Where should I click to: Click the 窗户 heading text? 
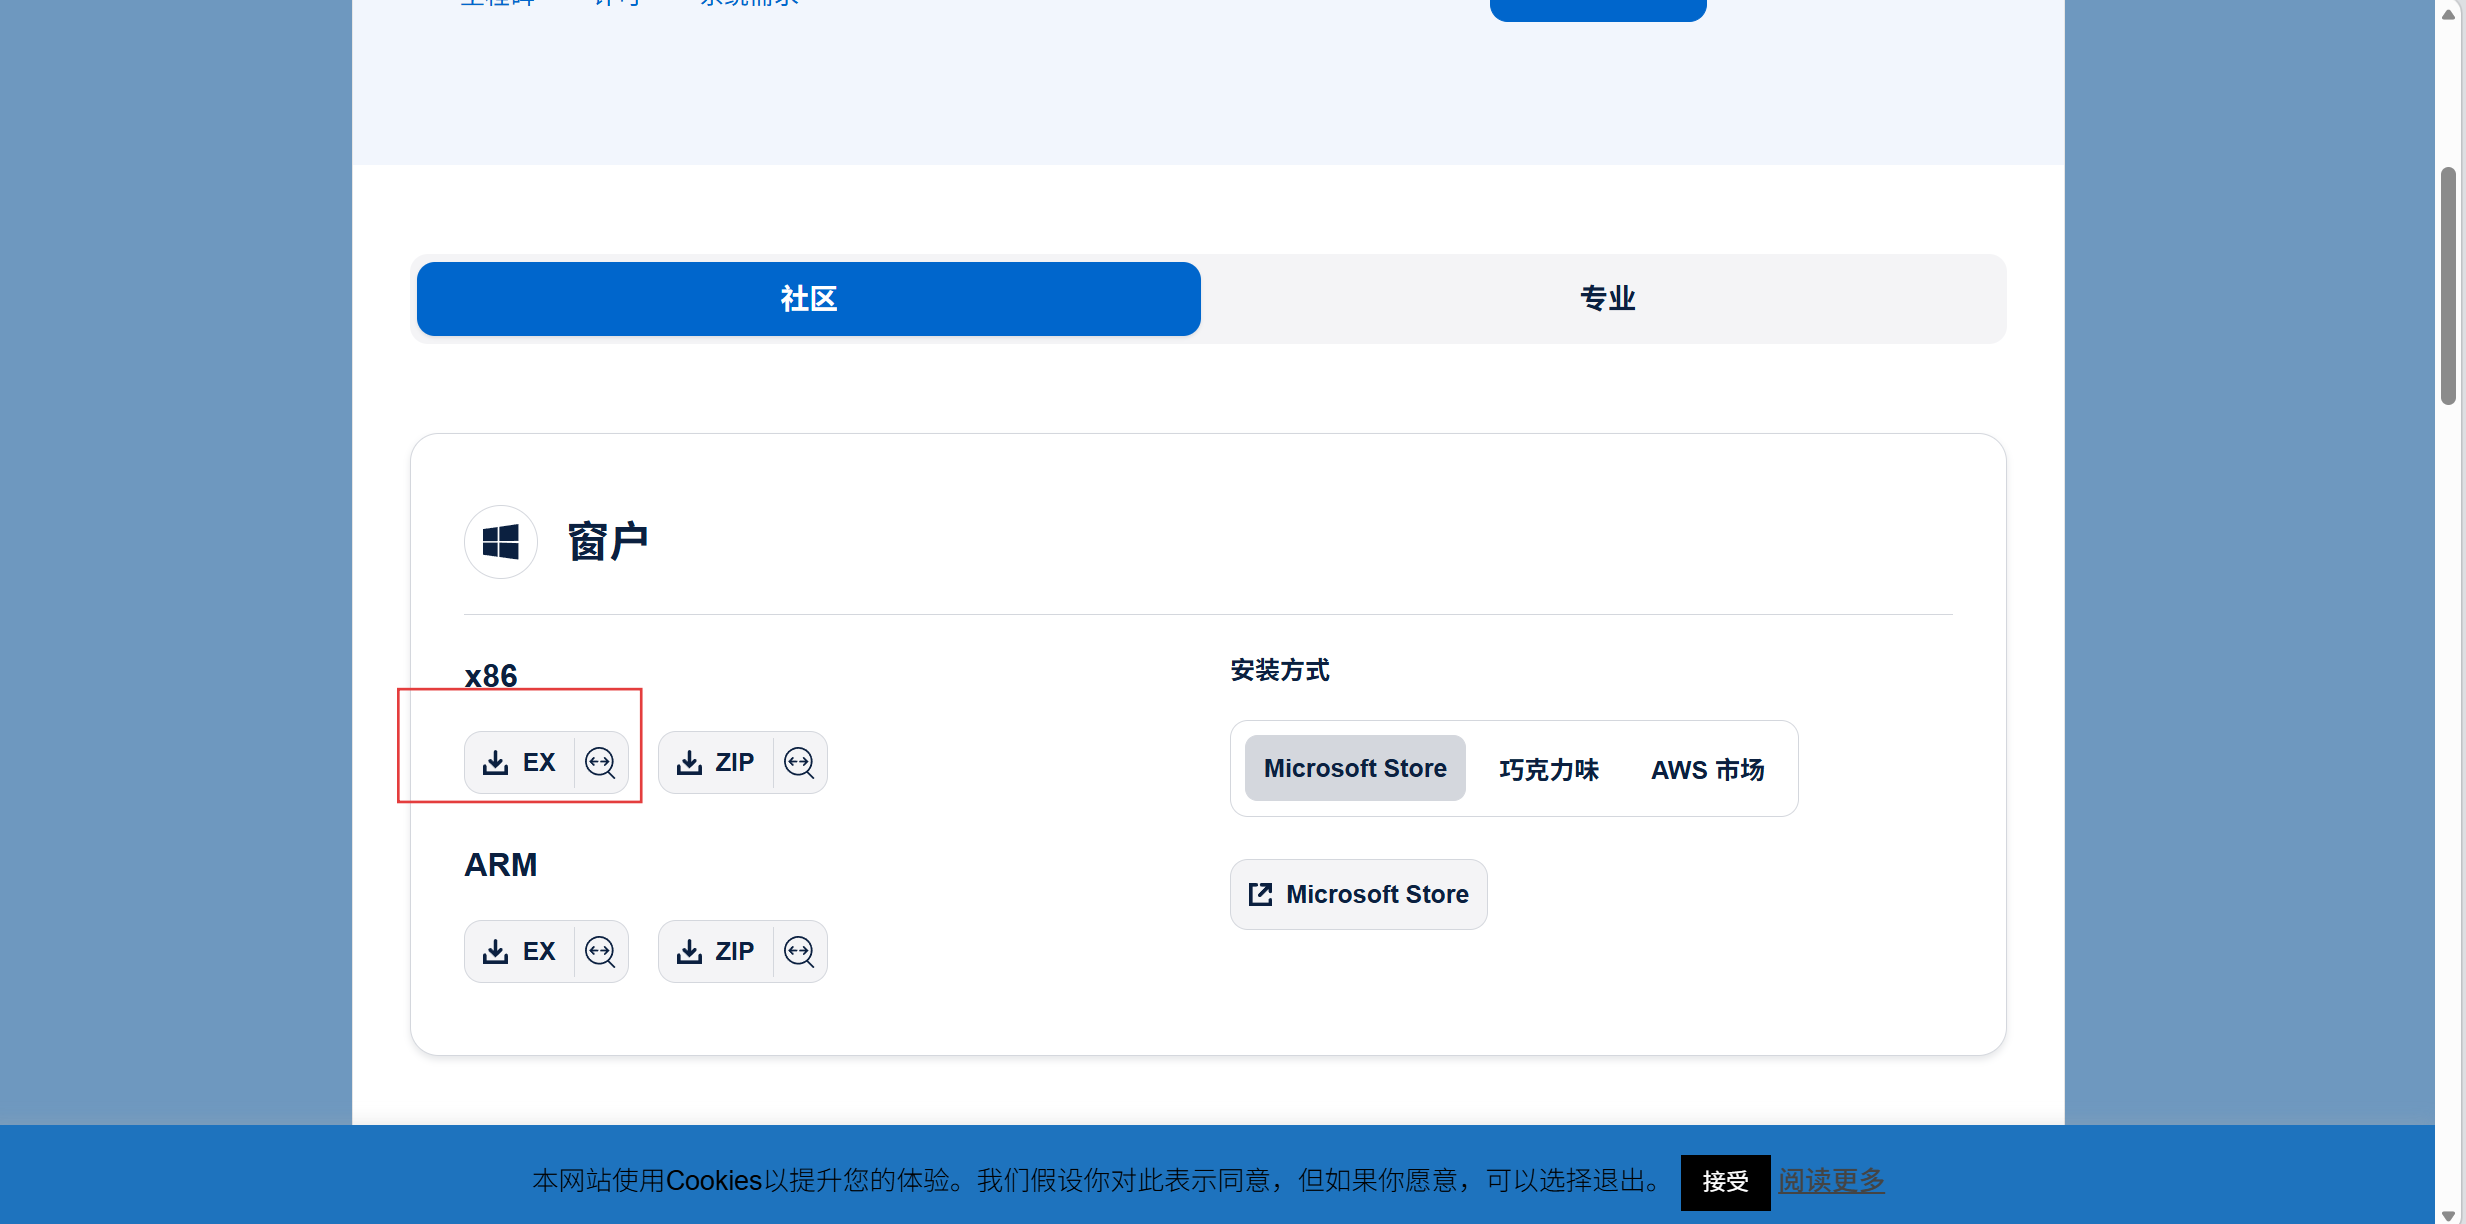pyautogui.click(x=608, y=541)
